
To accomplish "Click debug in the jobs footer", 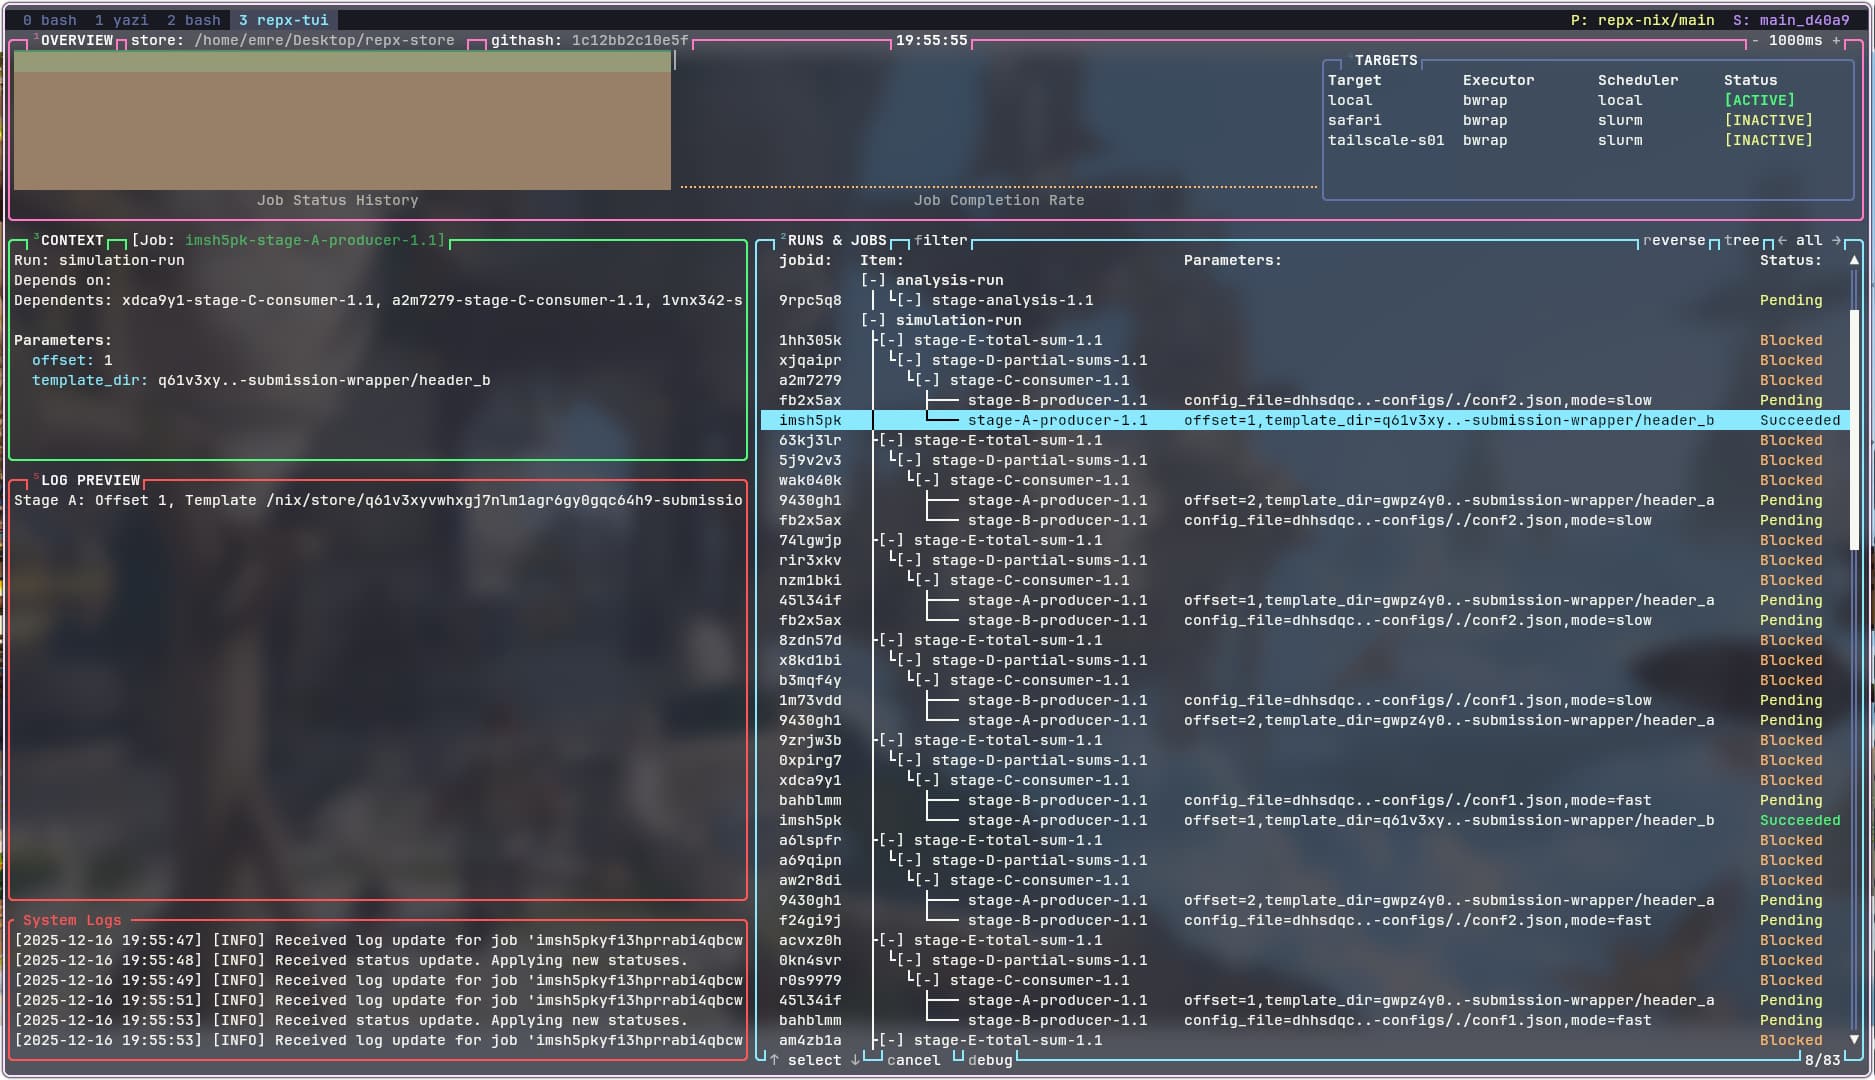I will [990, 1060].
